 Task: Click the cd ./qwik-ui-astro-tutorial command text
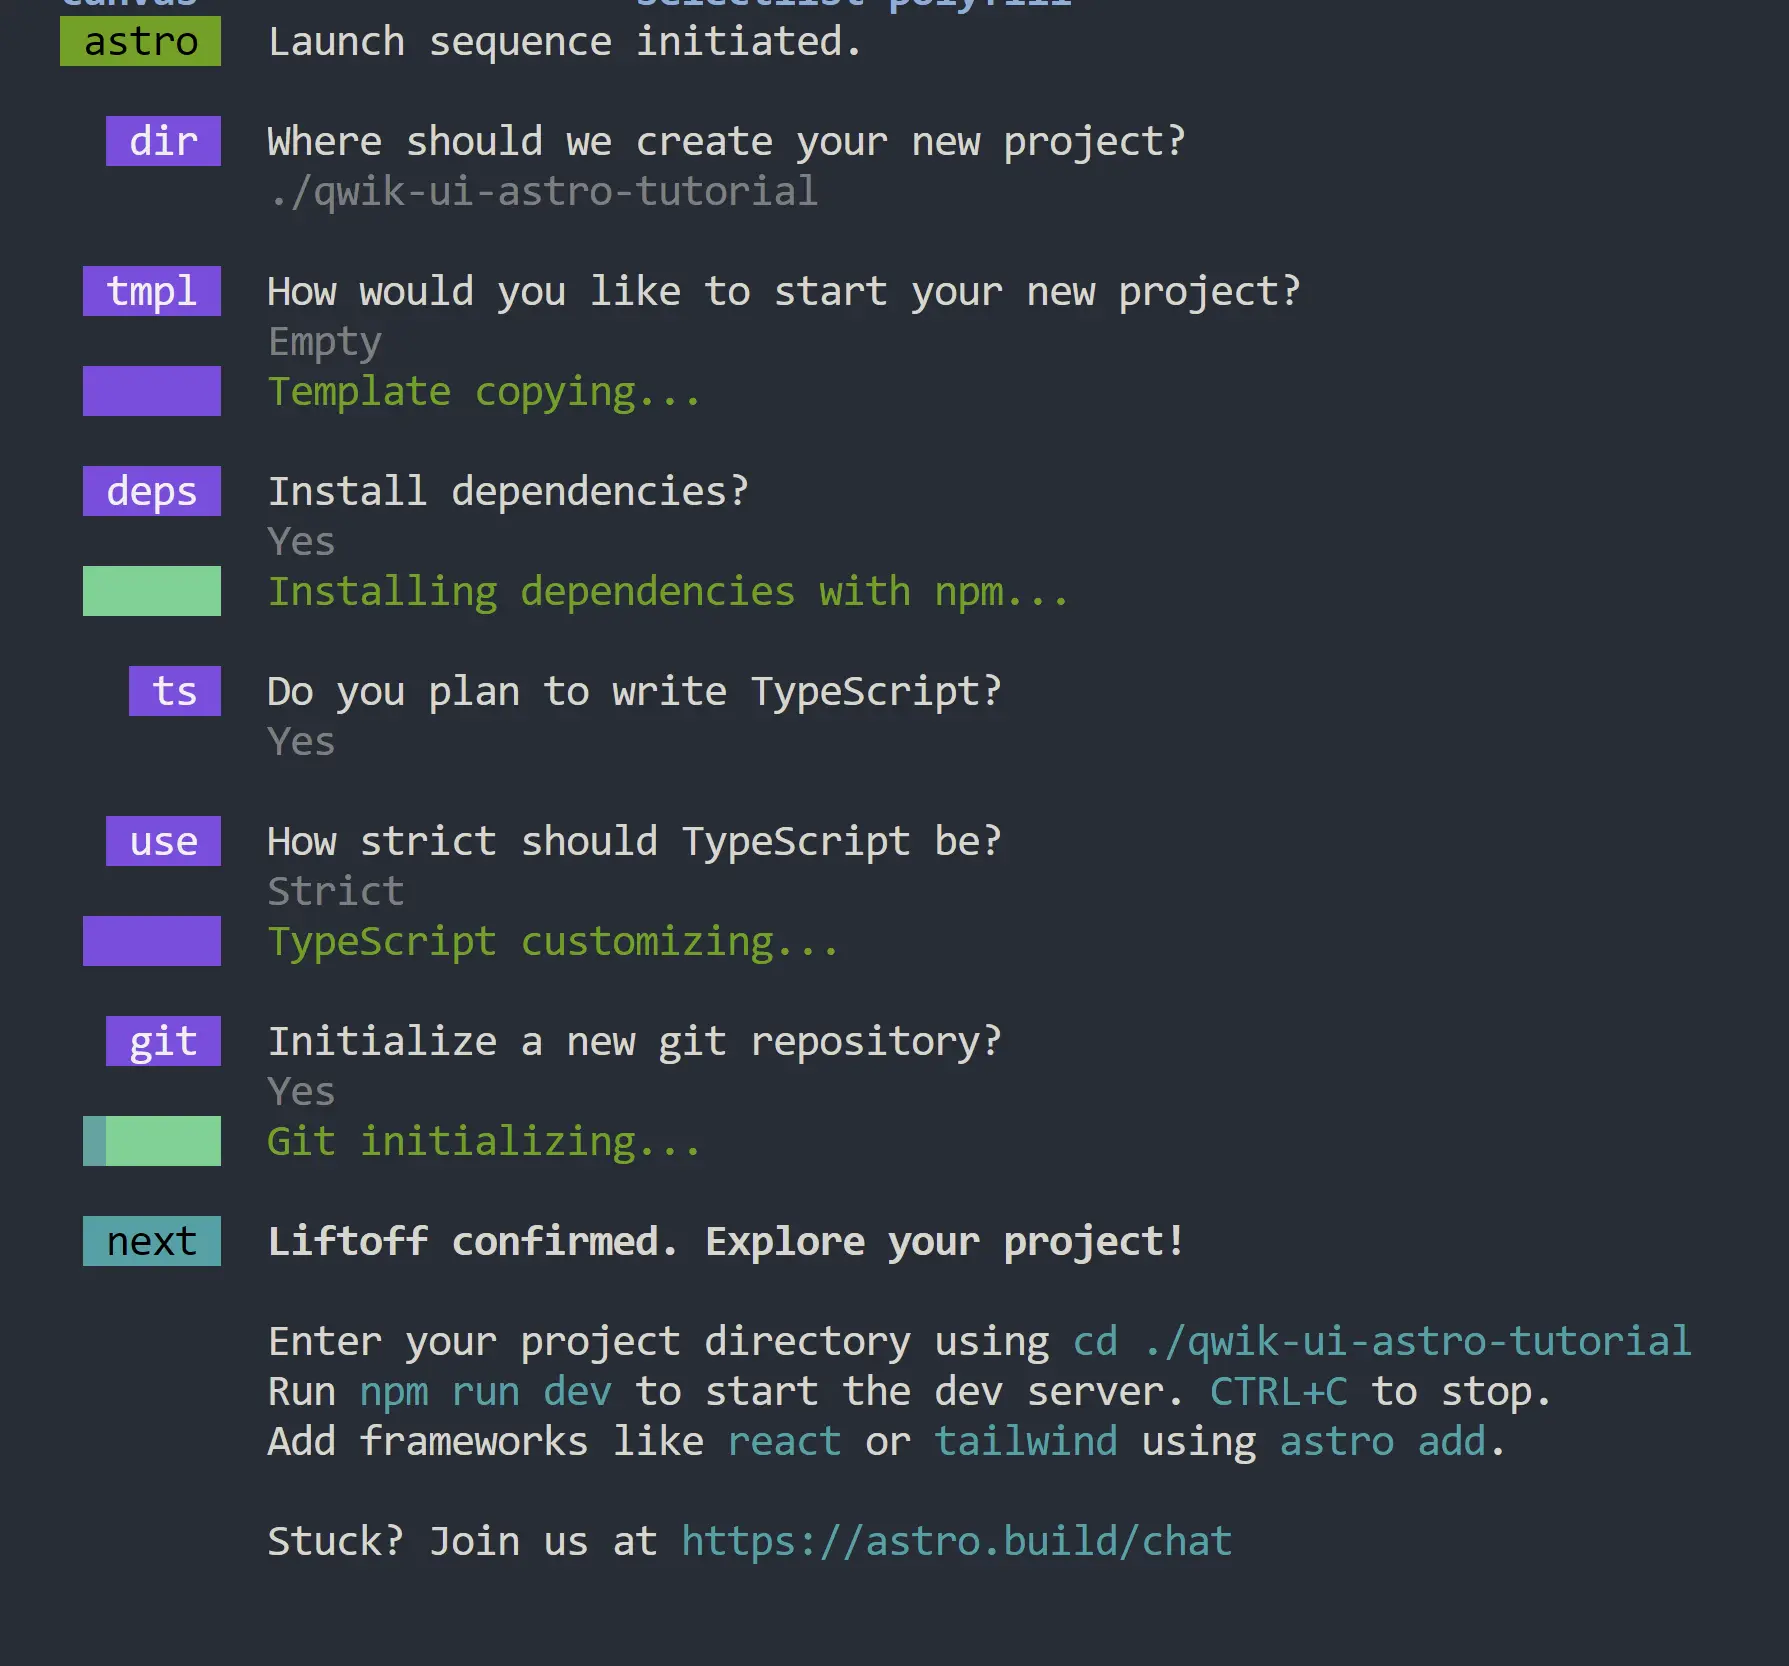pos(1381,1341)
